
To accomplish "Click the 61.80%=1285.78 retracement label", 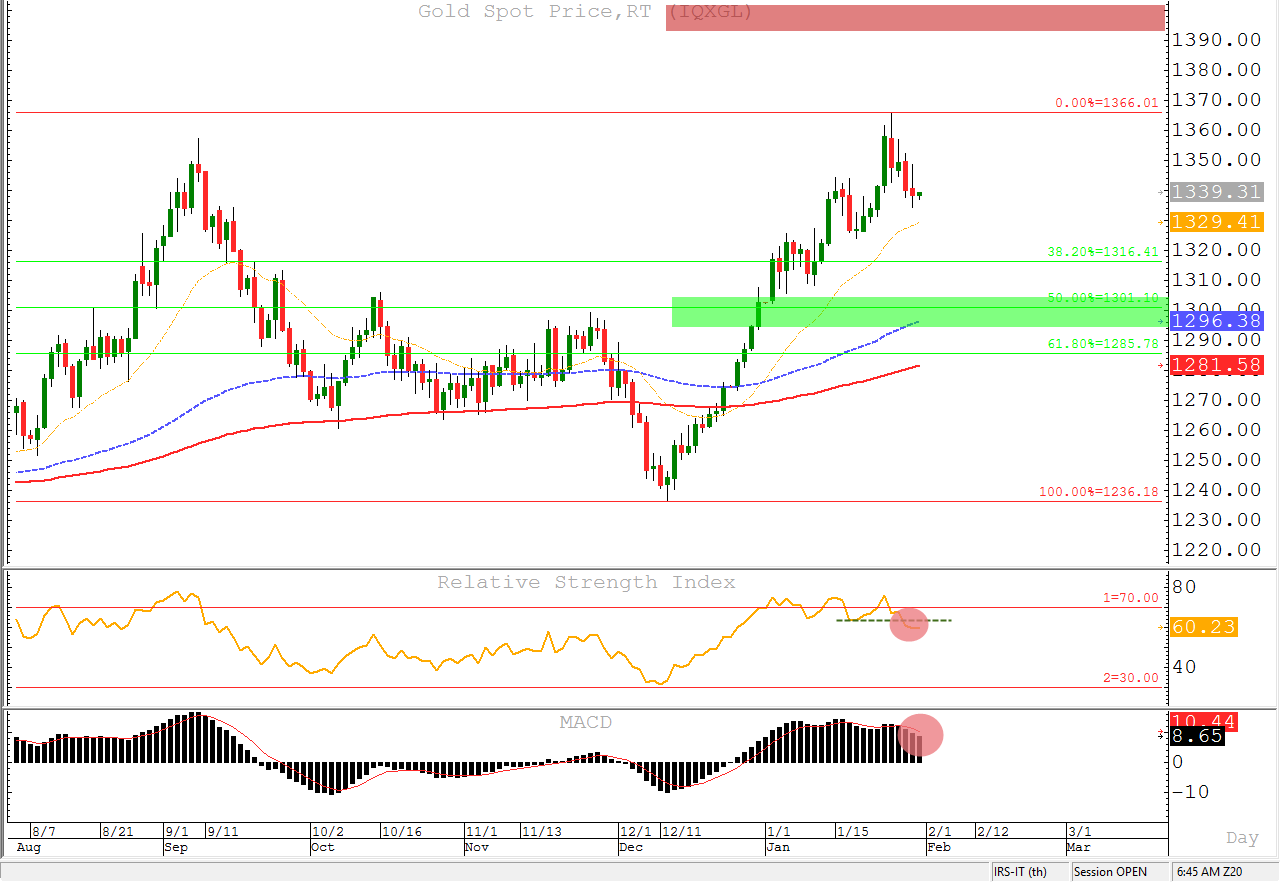I will (1102, 343).
